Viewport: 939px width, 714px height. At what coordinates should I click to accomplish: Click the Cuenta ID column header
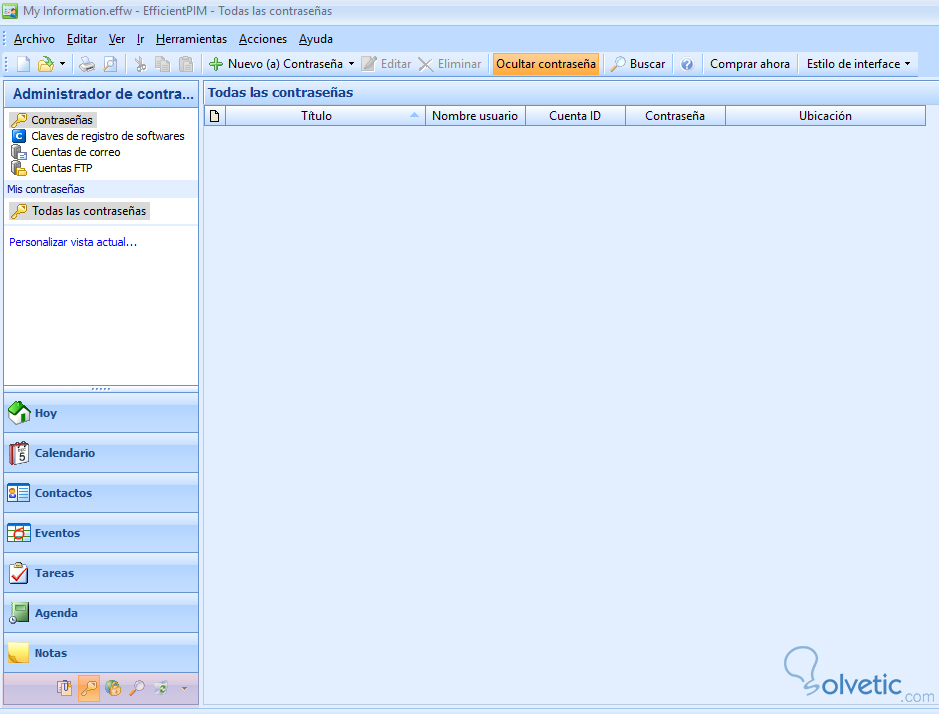[x=575, y=116]
